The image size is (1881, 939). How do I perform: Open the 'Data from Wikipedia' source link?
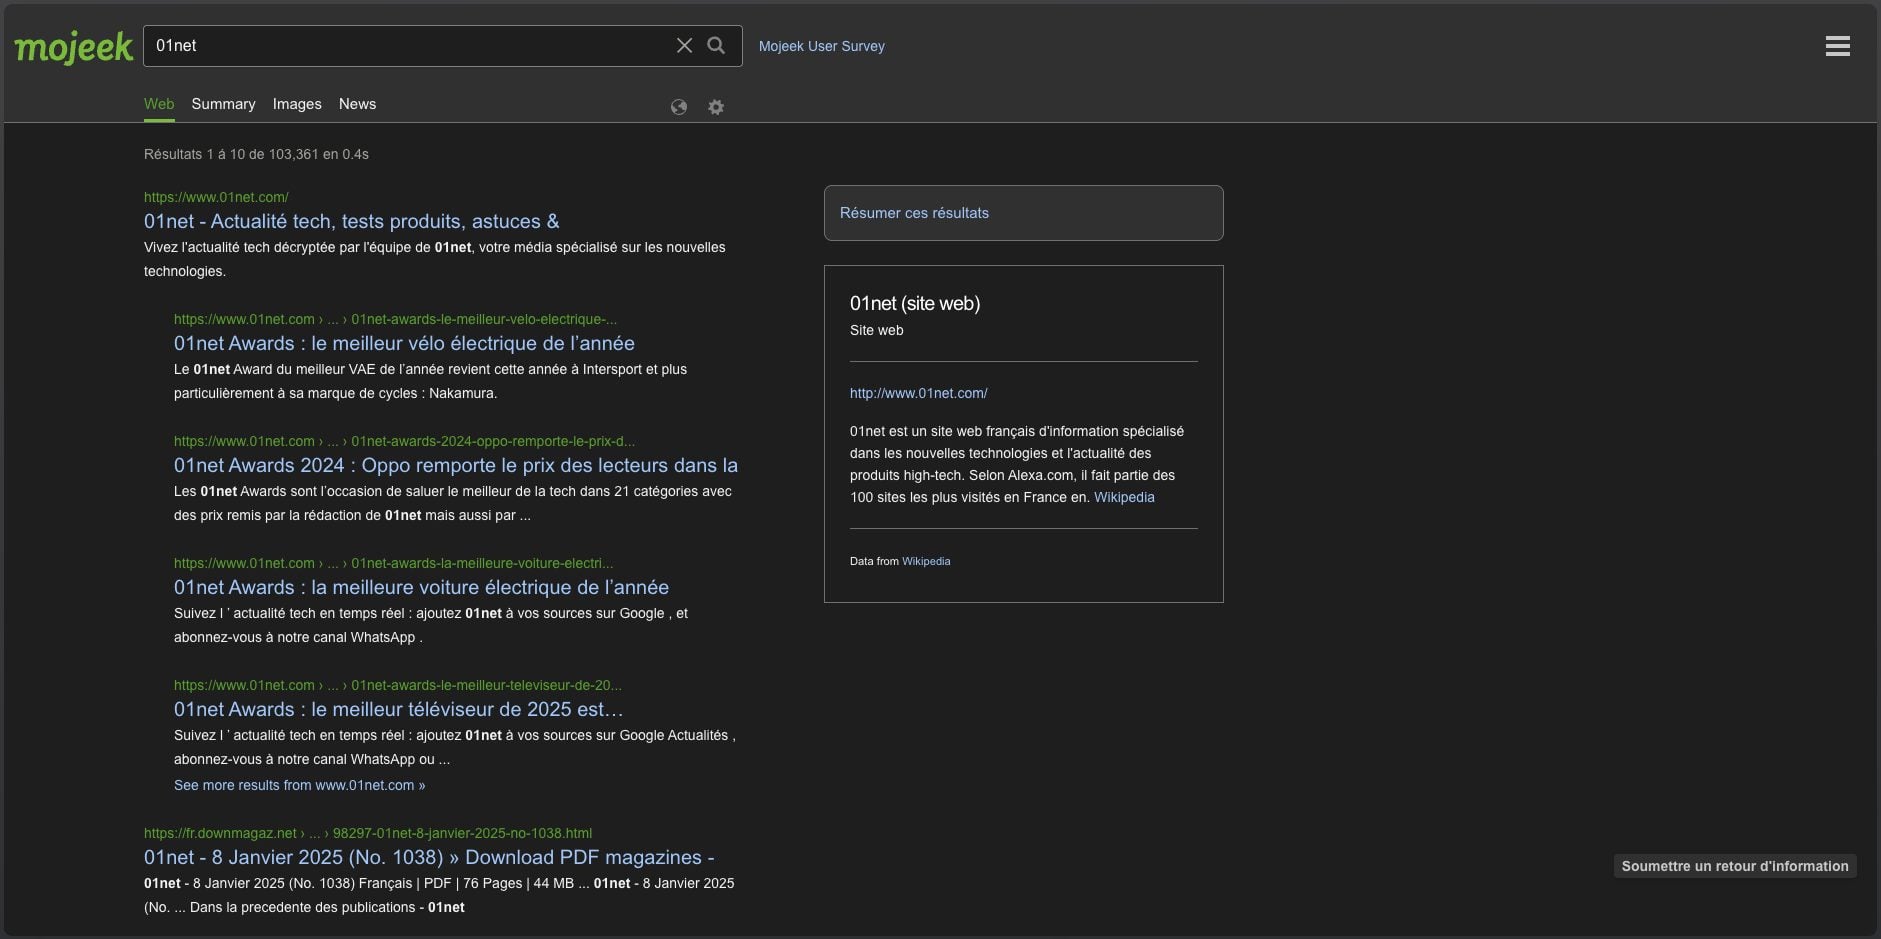(x=926, y=561)
